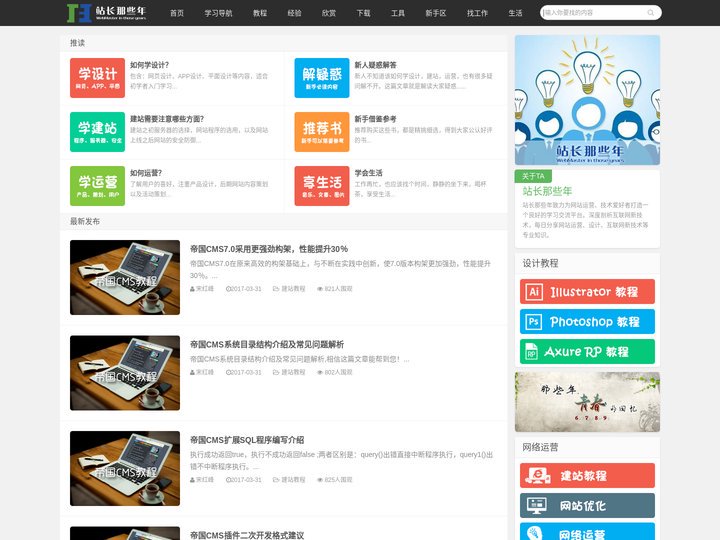Open the 找工作 menu item
The image size is (720, 540).
tap(478, 13)
